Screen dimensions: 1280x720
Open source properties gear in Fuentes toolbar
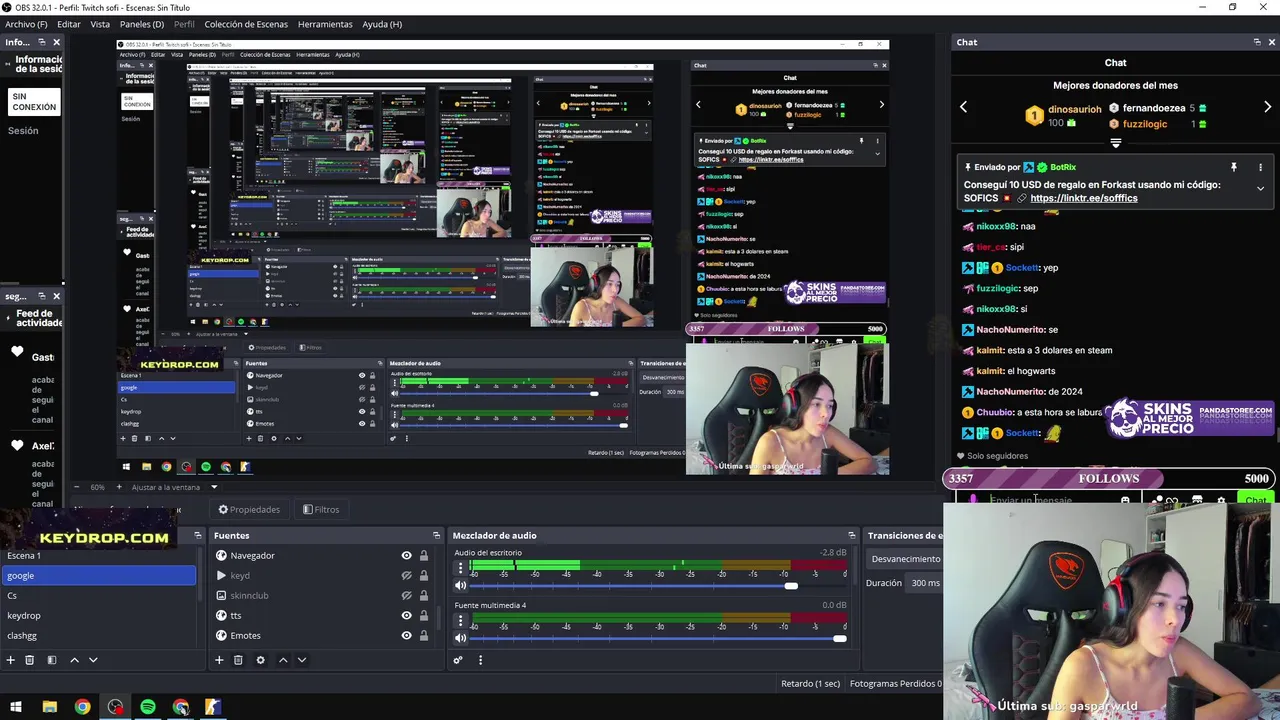coord(260,660)
